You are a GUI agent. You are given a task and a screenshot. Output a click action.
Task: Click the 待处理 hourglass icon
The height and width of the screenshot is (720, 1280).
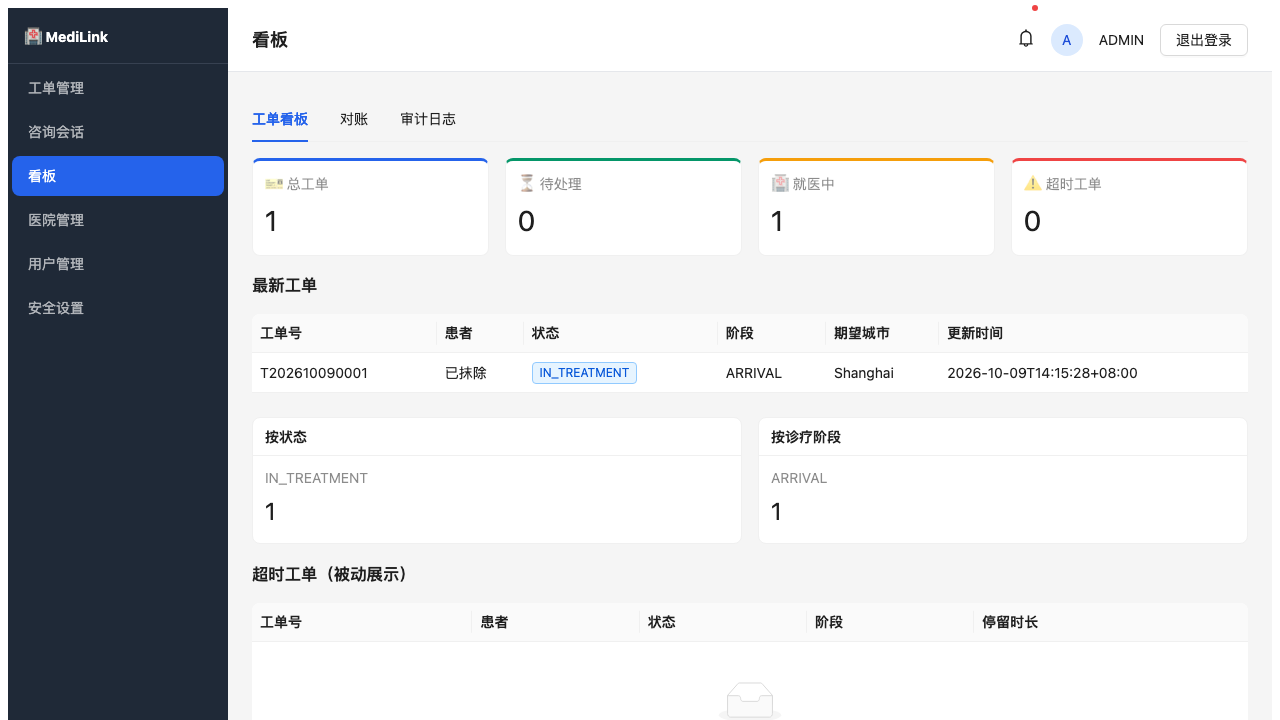click(x=527, y=184)
